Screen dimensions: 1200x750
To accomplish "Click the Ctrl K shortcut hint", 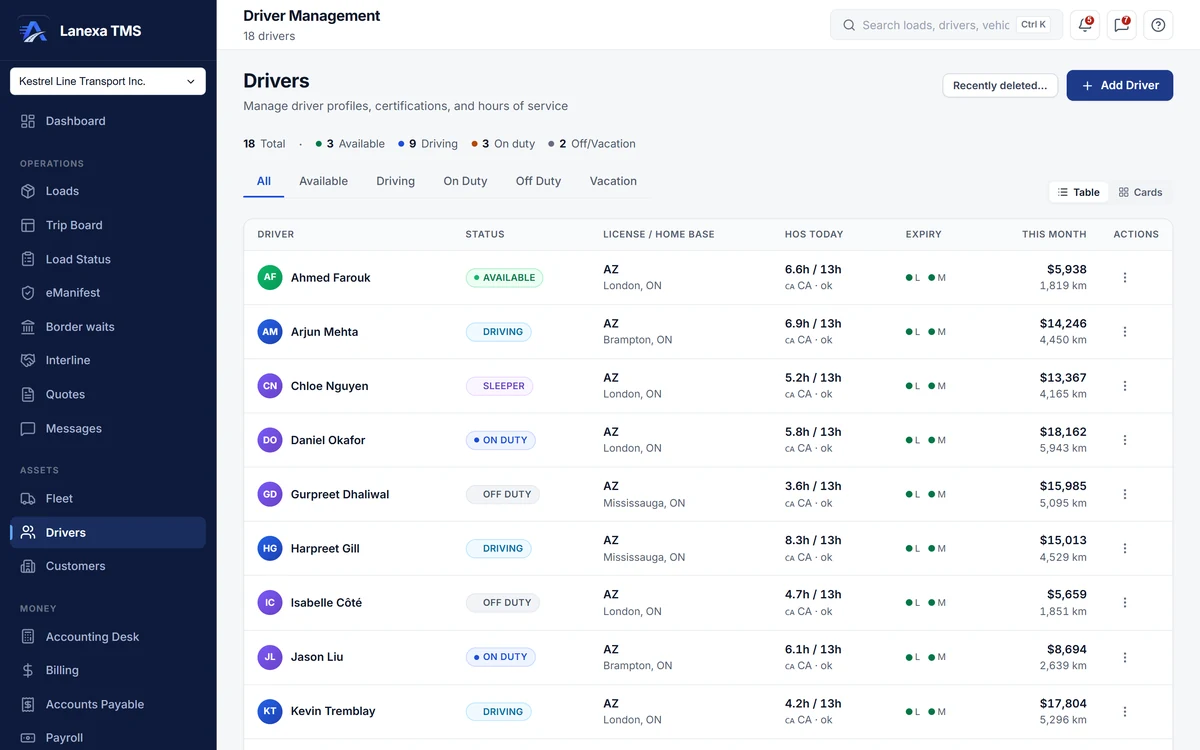I will [1034, 25].
